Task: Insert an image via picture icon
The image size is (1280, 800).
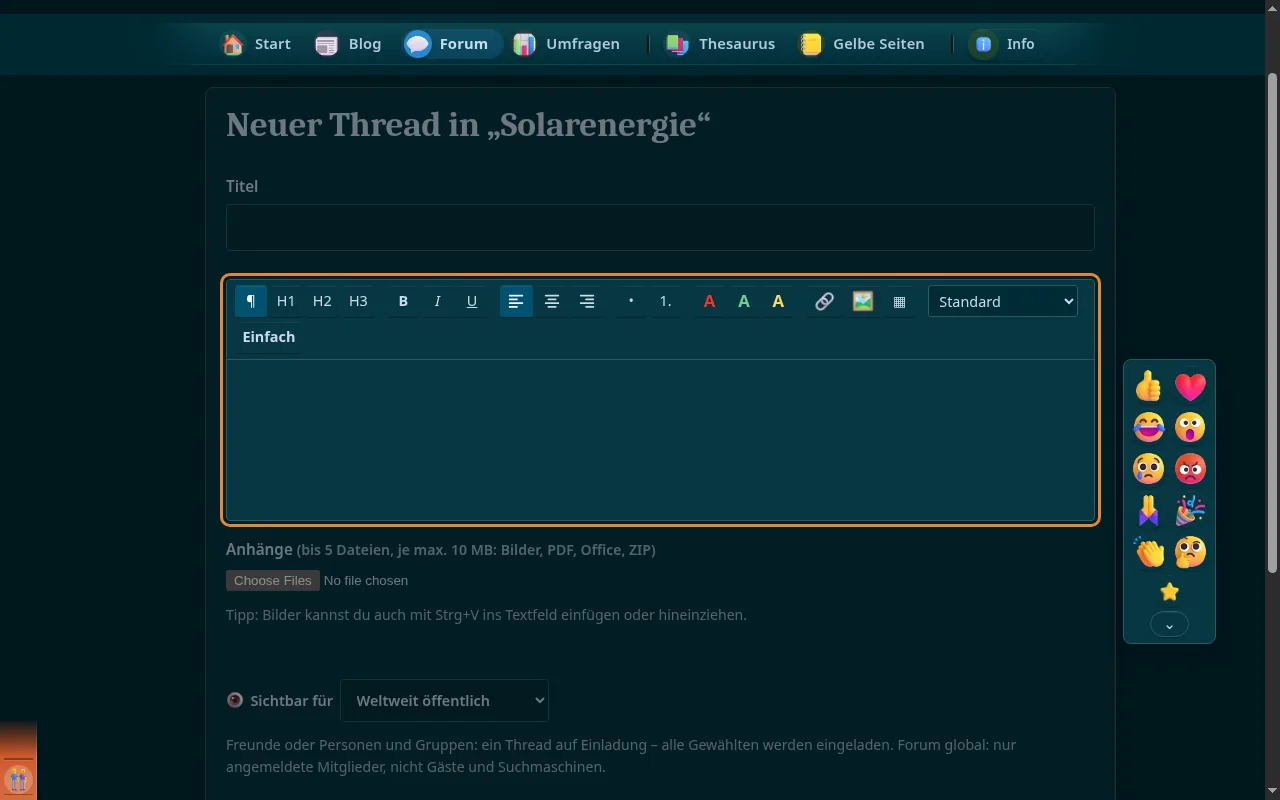Action: [863, 301]
